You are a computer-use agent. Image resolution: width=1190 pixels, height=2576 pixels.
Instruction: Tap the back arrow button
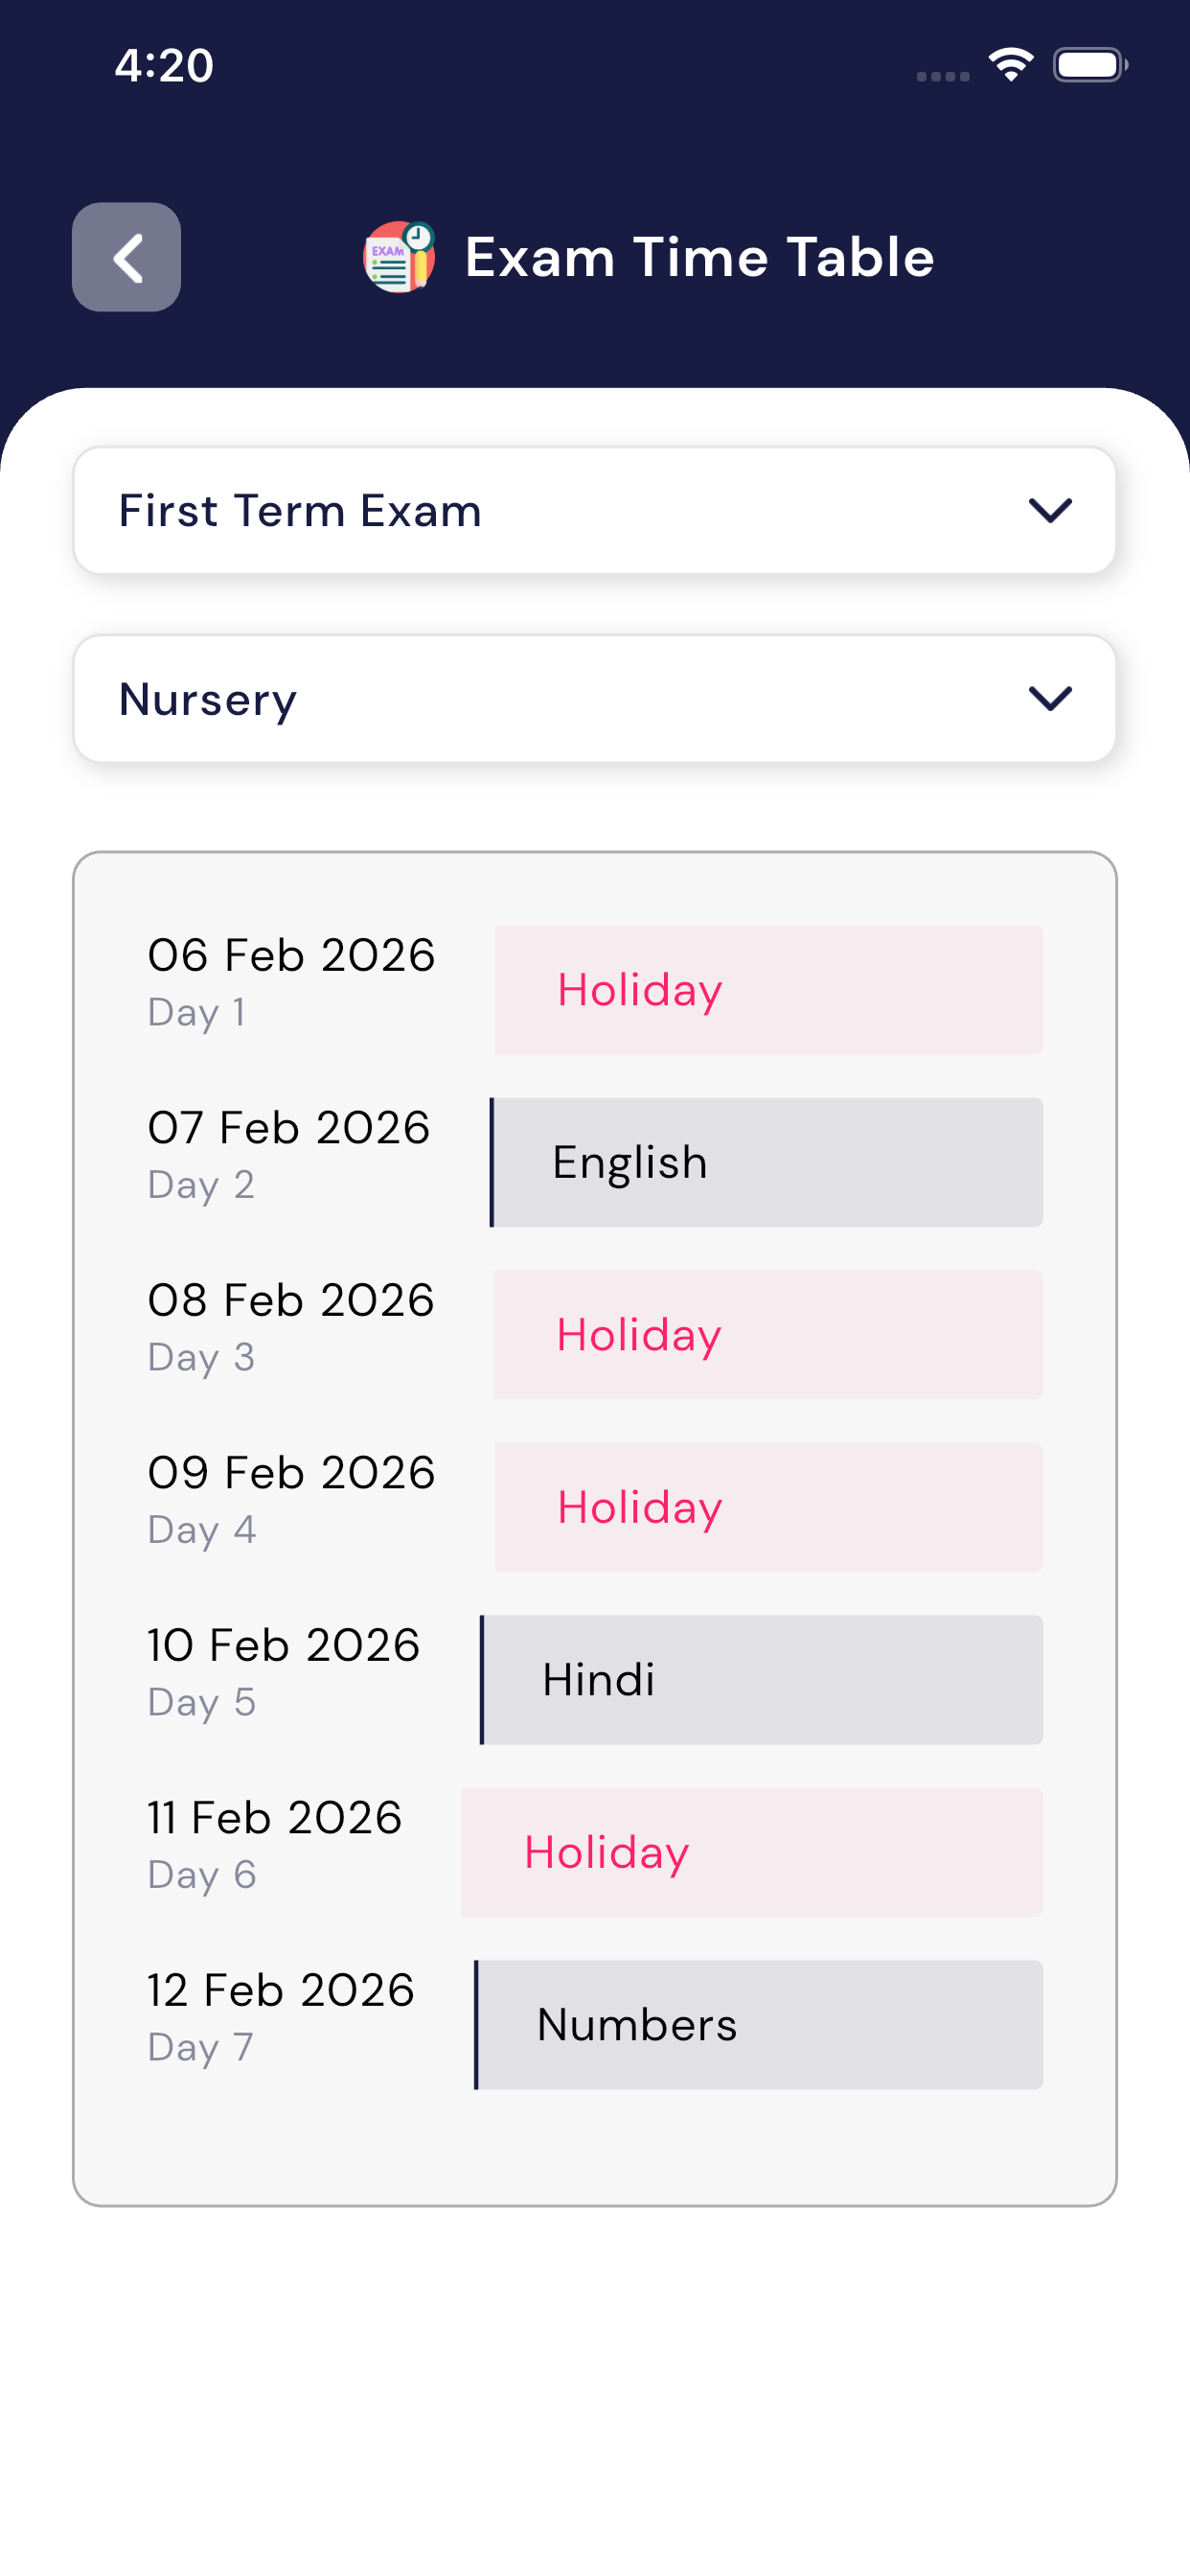pos(126,257)
